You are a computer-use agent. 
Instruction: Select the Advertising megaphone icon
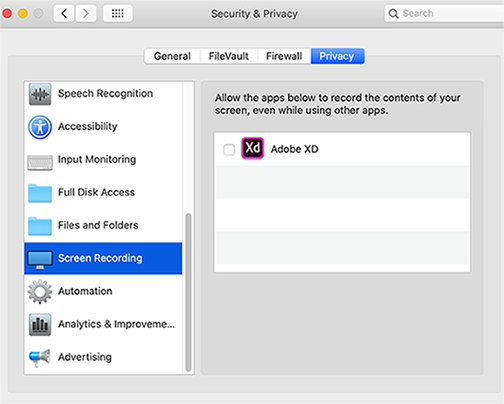click(x=40, y=358)
